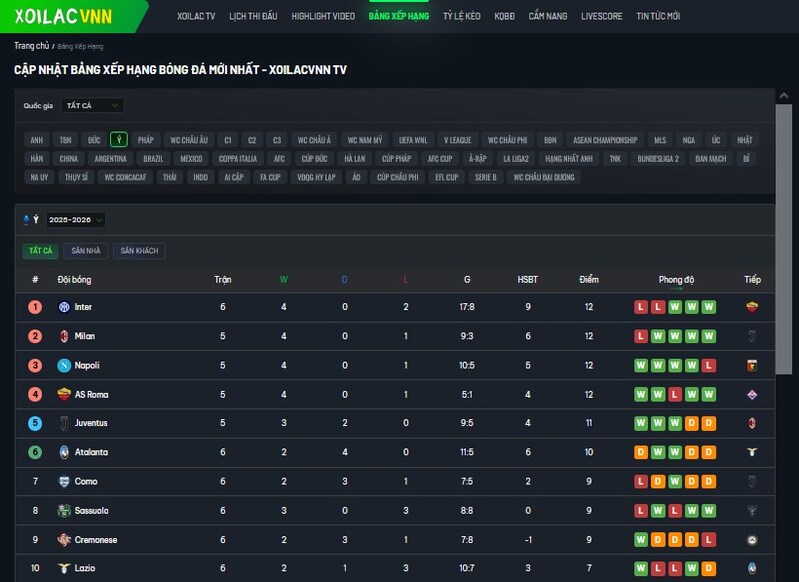The width and height of the screenshot is (799, 582).
Task: Open the LỊCH THI ĐẤU menu
Action: [x=253, y=17]
